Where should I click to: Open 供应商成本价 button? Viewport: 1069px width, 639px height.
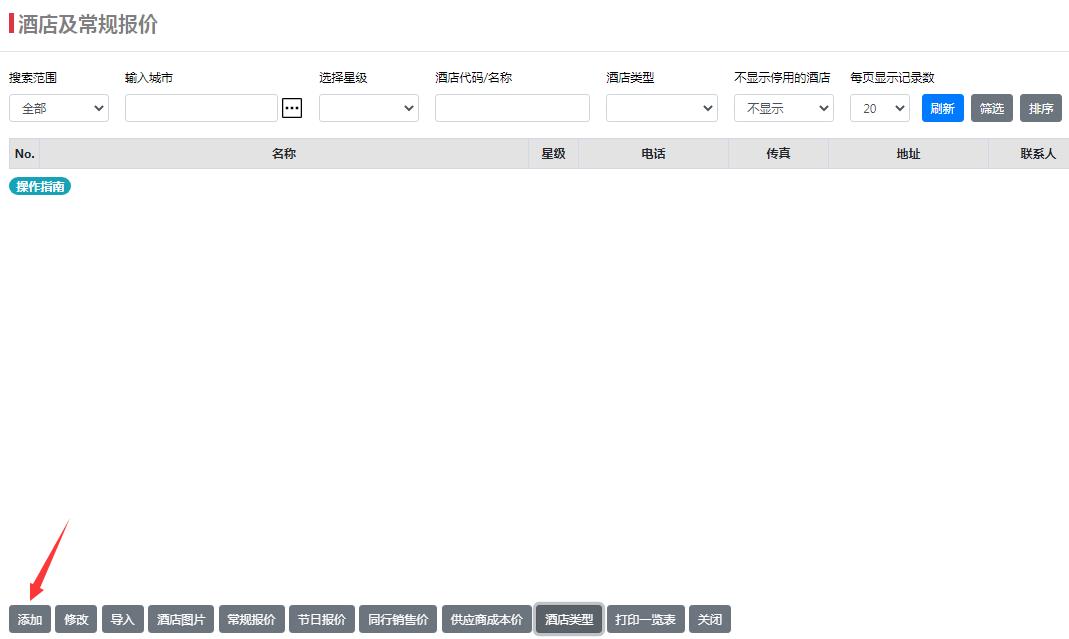click(x=486, y=619)
